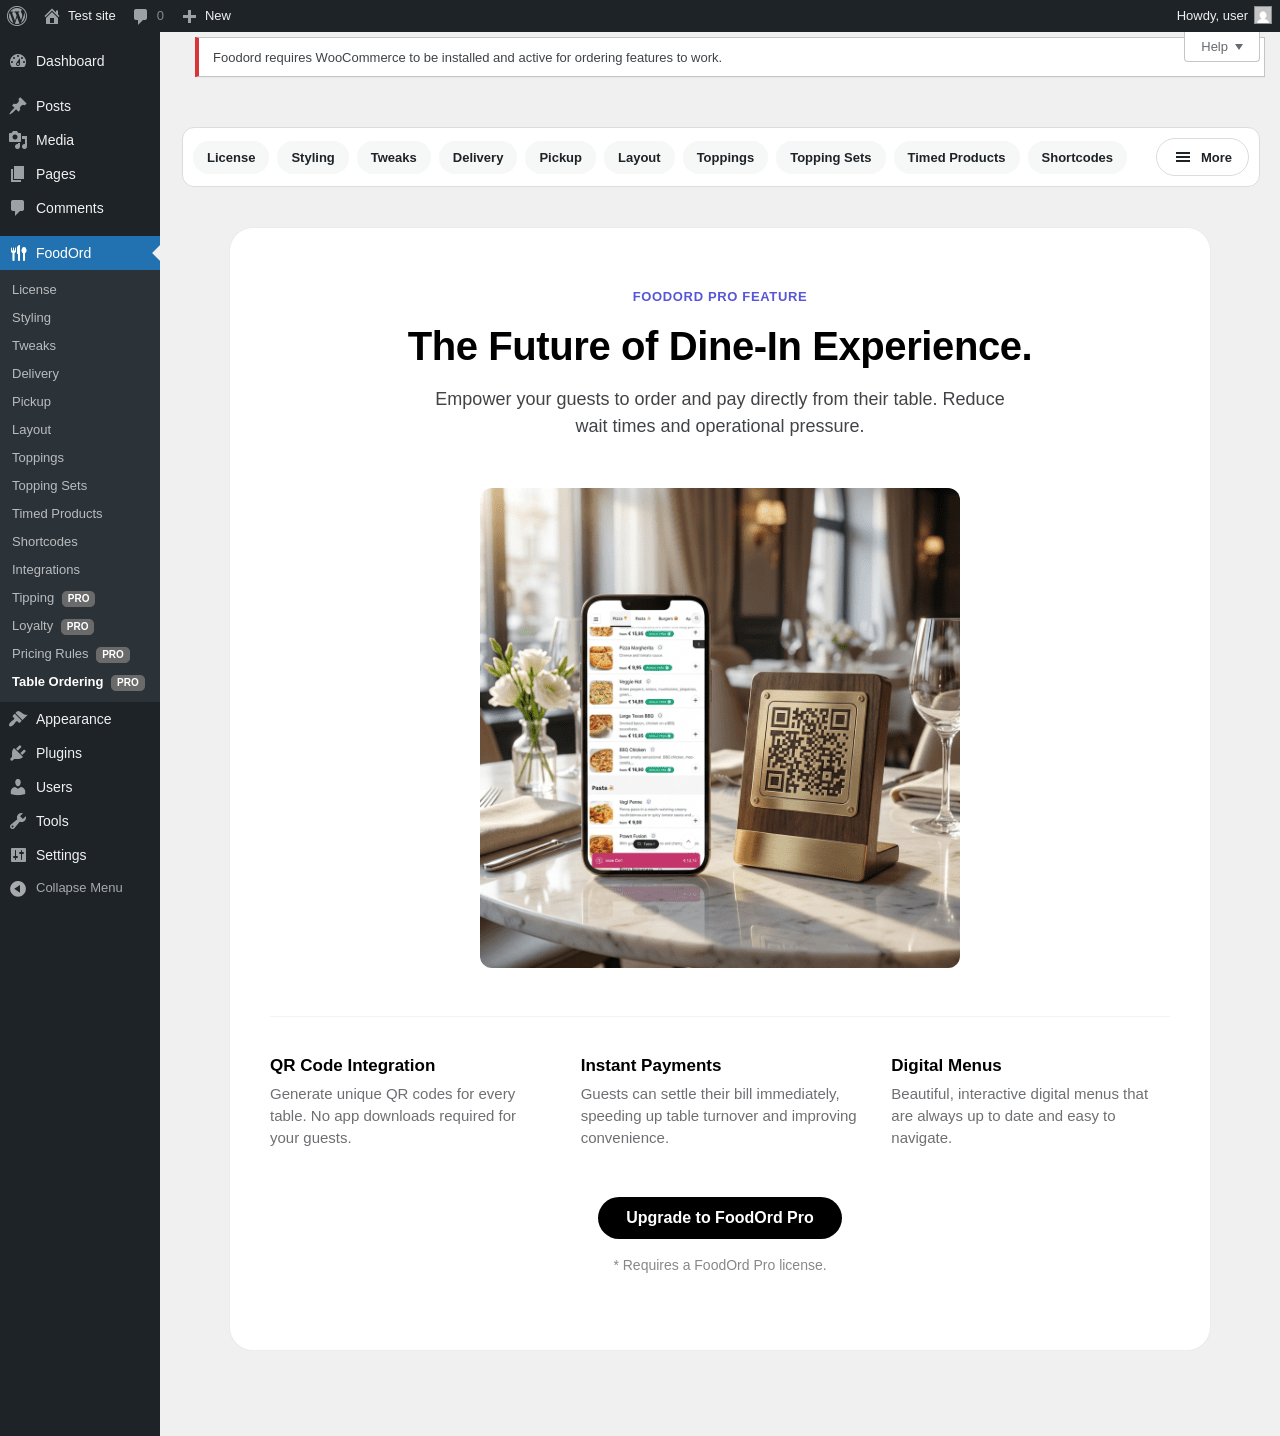Click the Posts pin icon
1280x1436 pixels.
point(18,106)
